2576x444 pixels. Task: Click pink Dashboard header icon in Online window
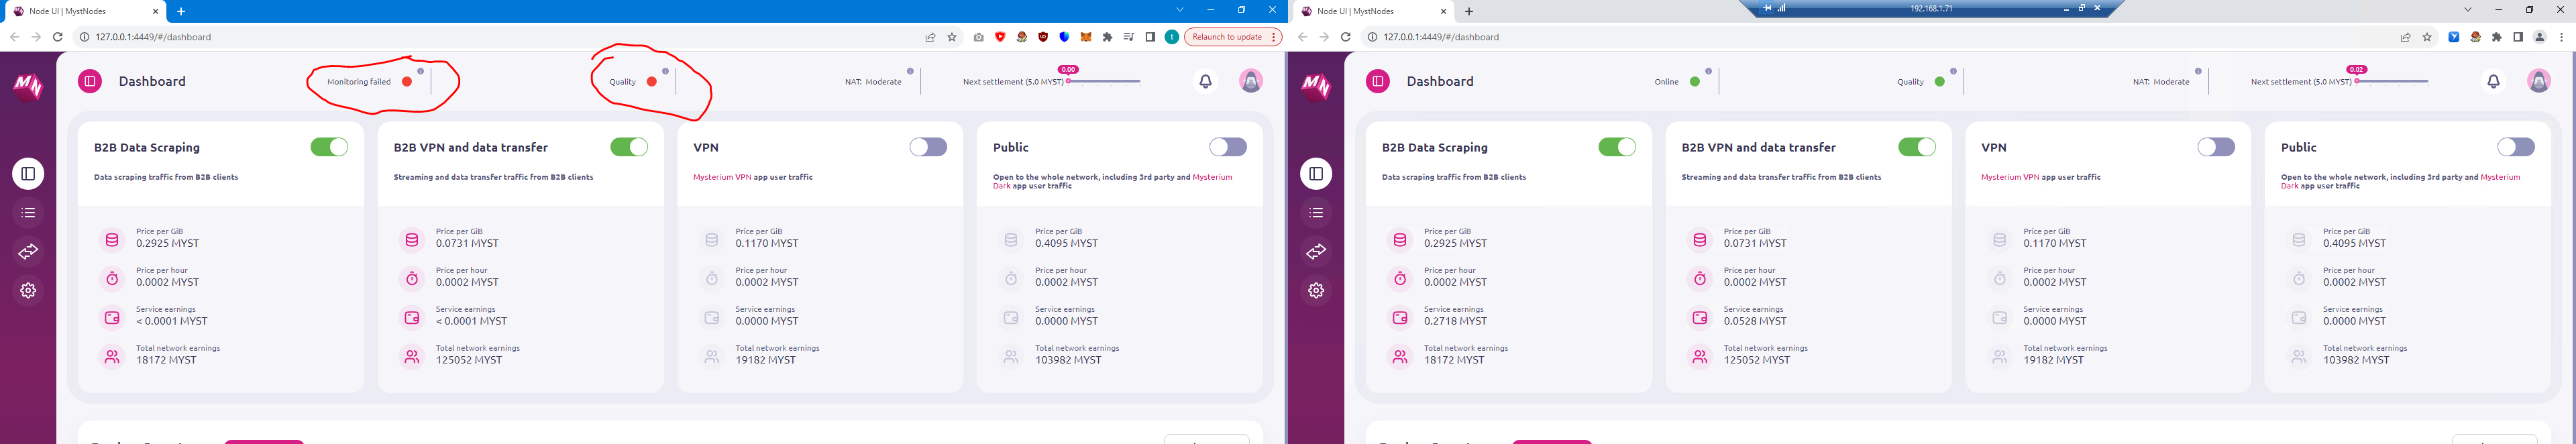click(1378, 81)
